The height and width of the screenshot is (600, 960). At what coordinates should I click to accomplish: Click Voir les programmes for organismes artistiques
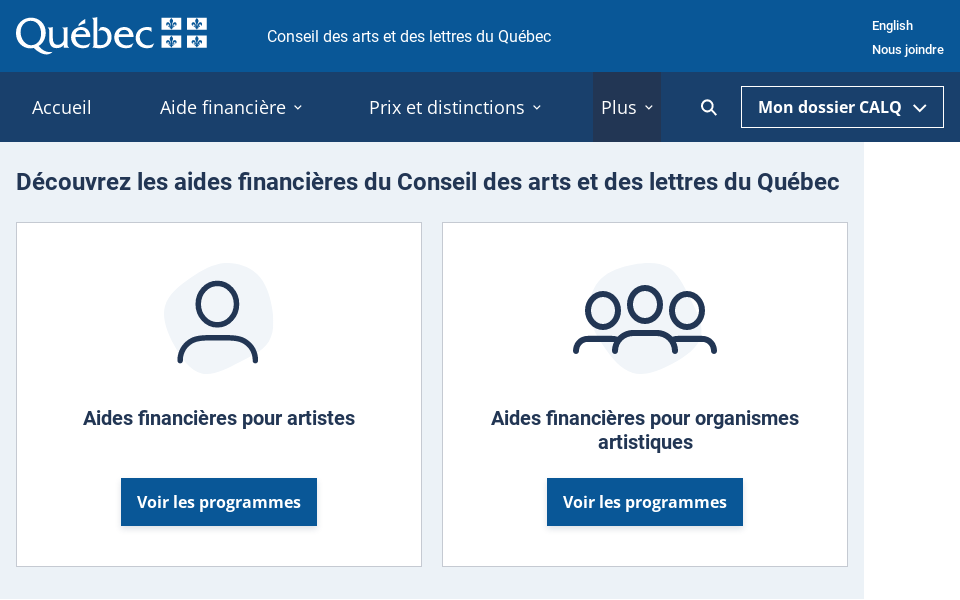644,501
